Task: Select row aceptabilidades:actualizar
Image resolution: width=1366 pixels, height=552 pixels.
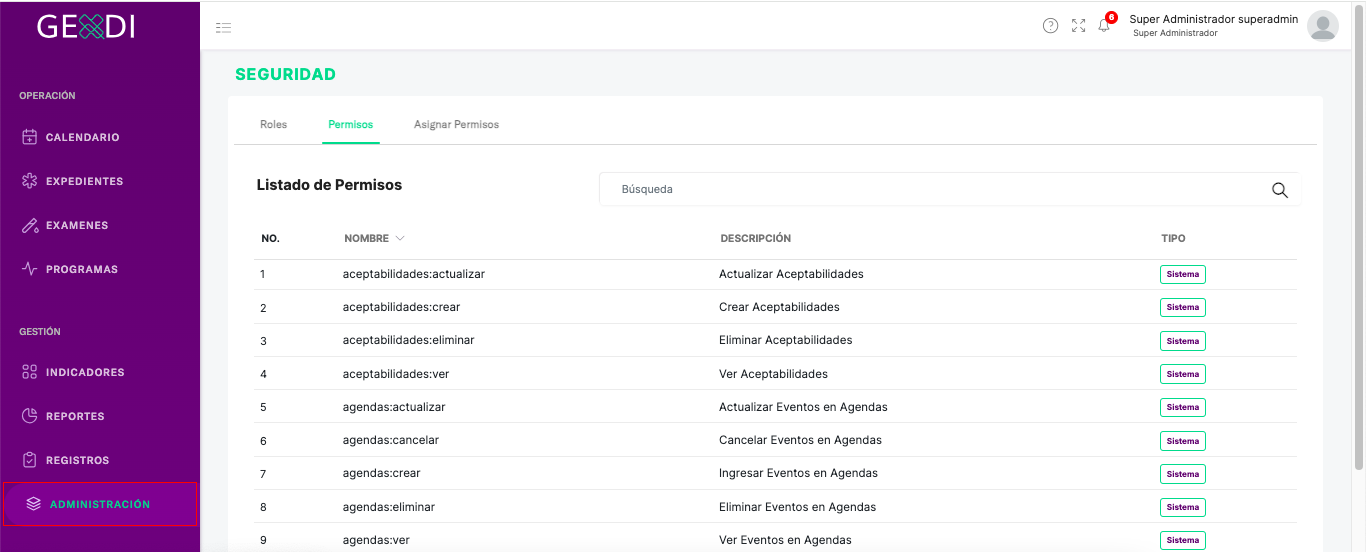Action: click(775, 274)
